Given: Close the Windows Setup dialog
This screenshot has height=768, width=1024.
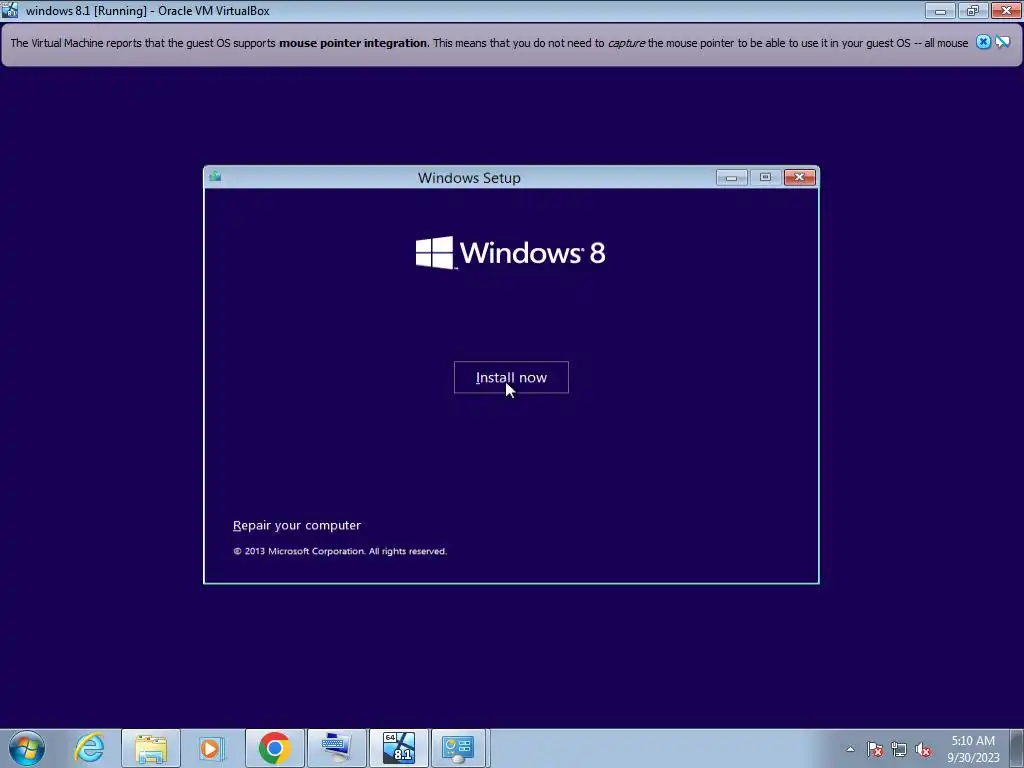Looking at the screenshot, I should (799, 177).
